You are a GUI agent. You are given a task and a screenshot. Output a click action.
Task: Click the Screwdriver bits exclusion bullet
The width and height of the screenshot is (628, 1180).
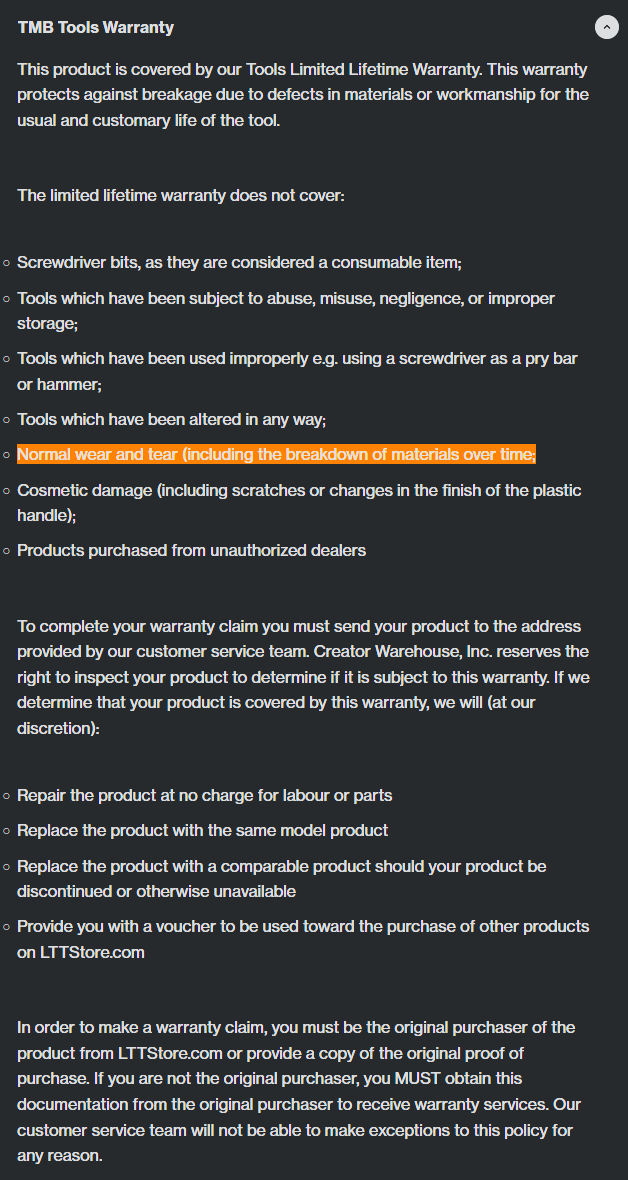click(x=239, y=263)
